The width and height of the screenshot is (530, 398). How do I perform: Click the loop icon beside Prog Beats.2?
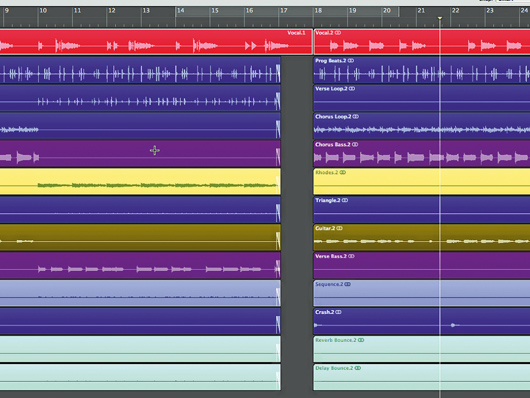(x=351, y=61)
